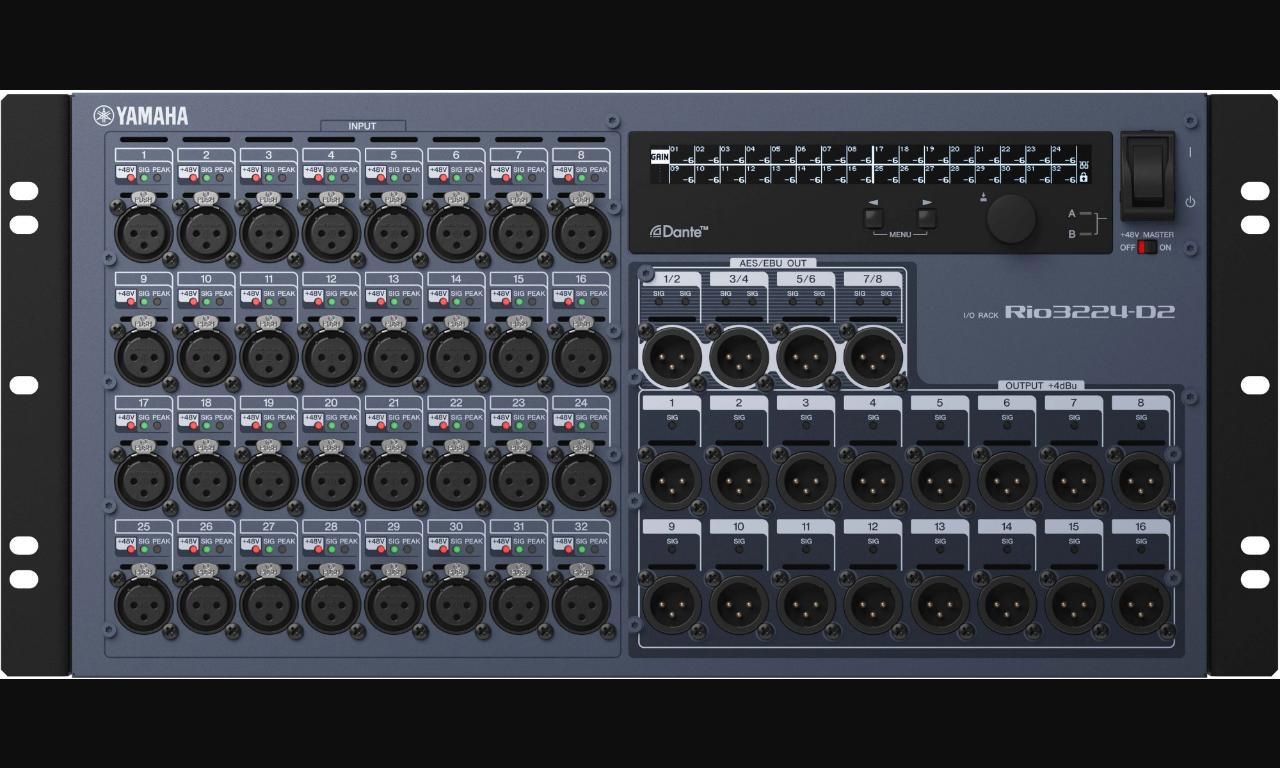Click the AES/EBU OUT section label
The width and height of the screenshot is (1280, 768).
pos(773,263)
